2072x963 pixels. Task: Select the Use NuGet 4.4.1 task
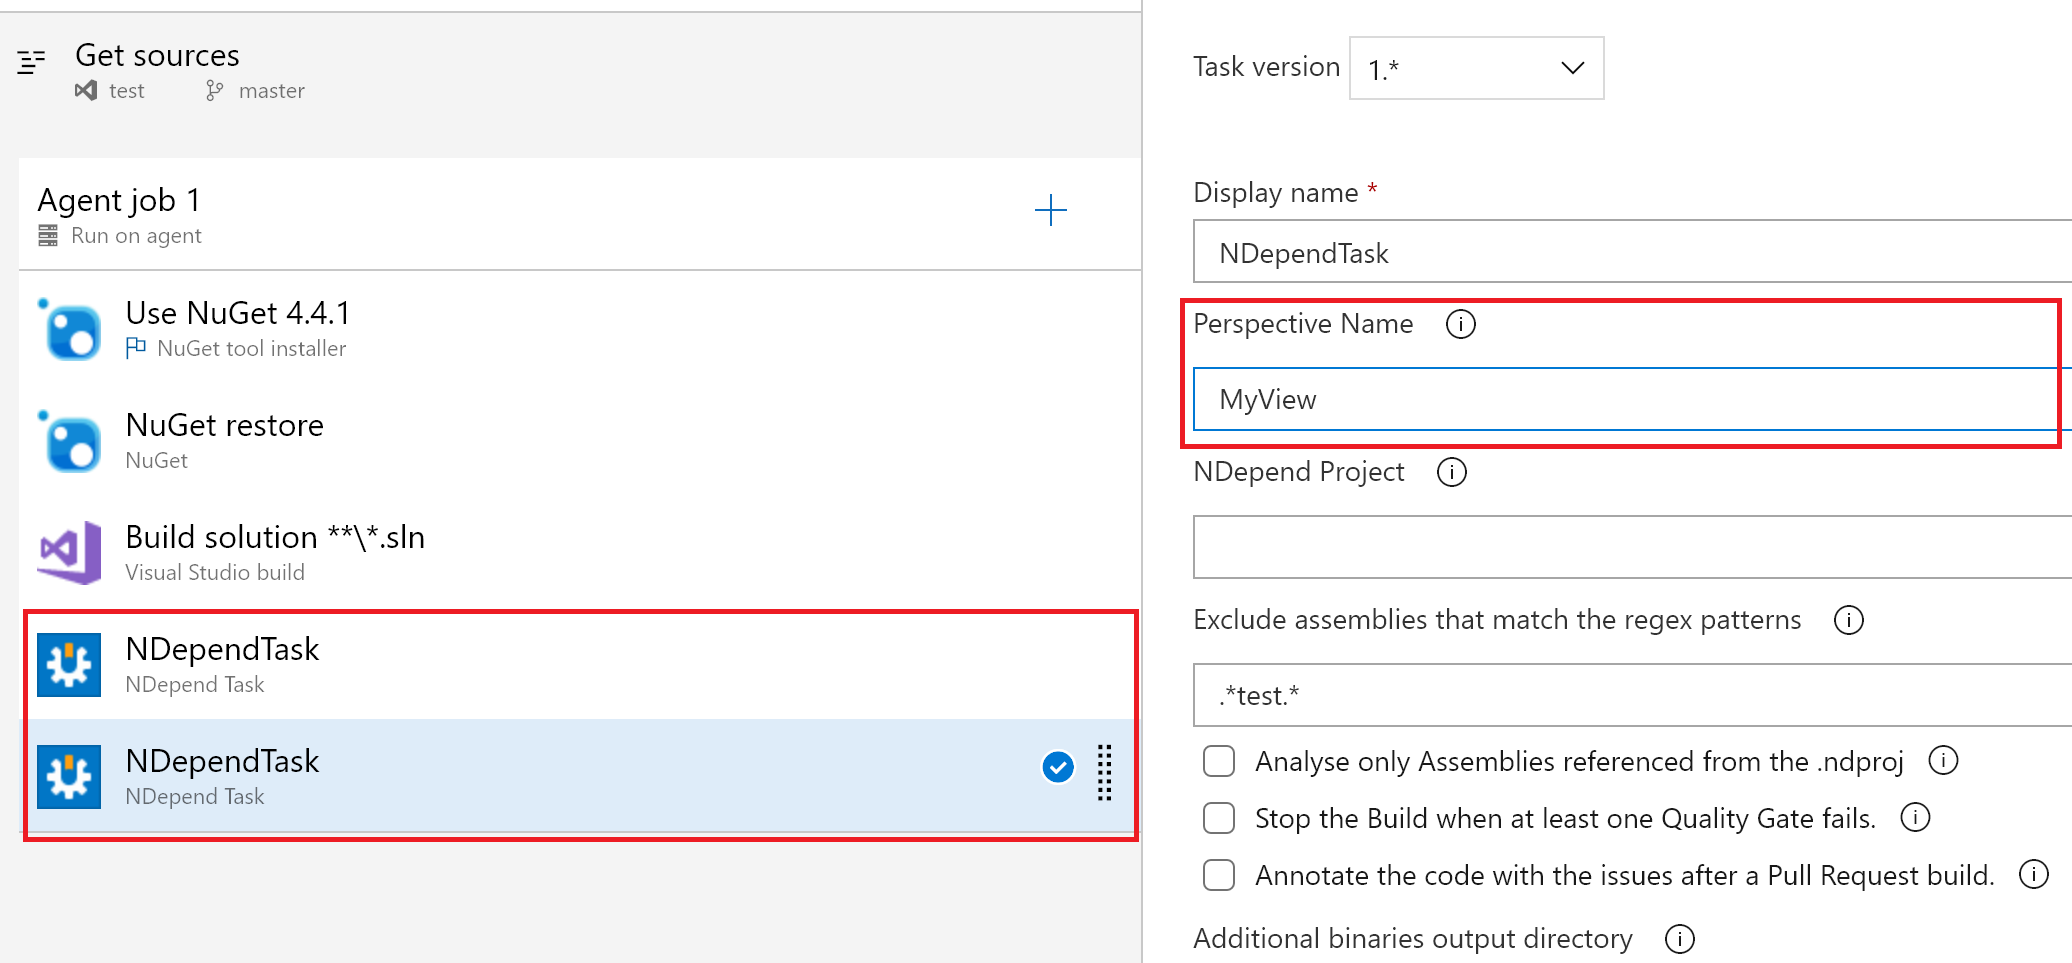pos(580,329)
